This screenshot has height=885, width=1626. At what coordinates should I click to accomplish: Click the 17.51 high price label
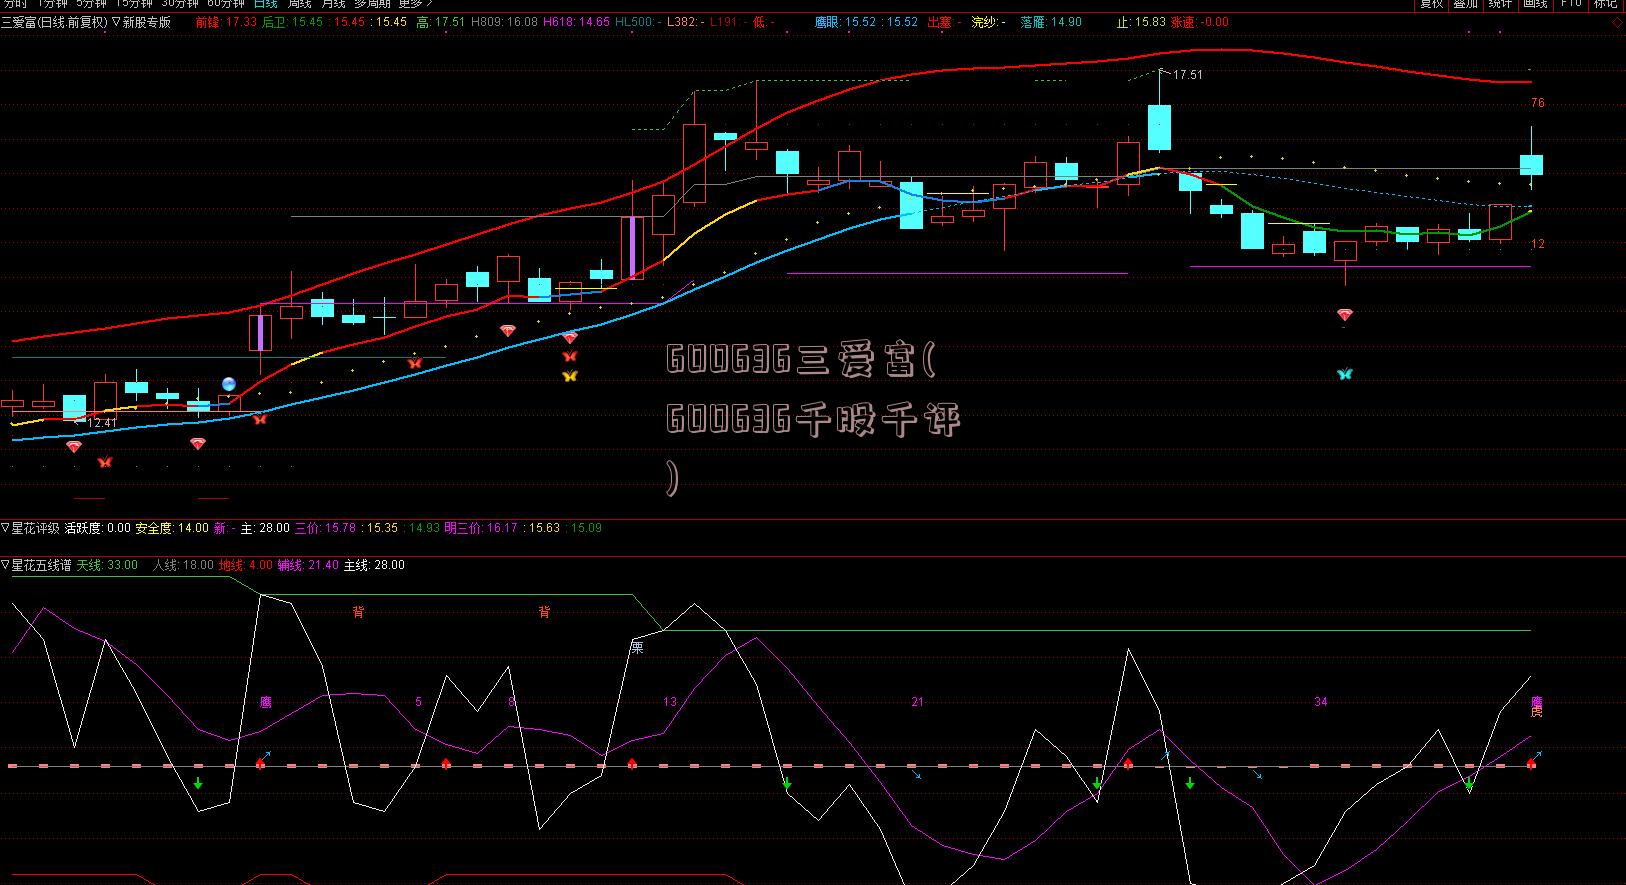tap(1187, 75)
